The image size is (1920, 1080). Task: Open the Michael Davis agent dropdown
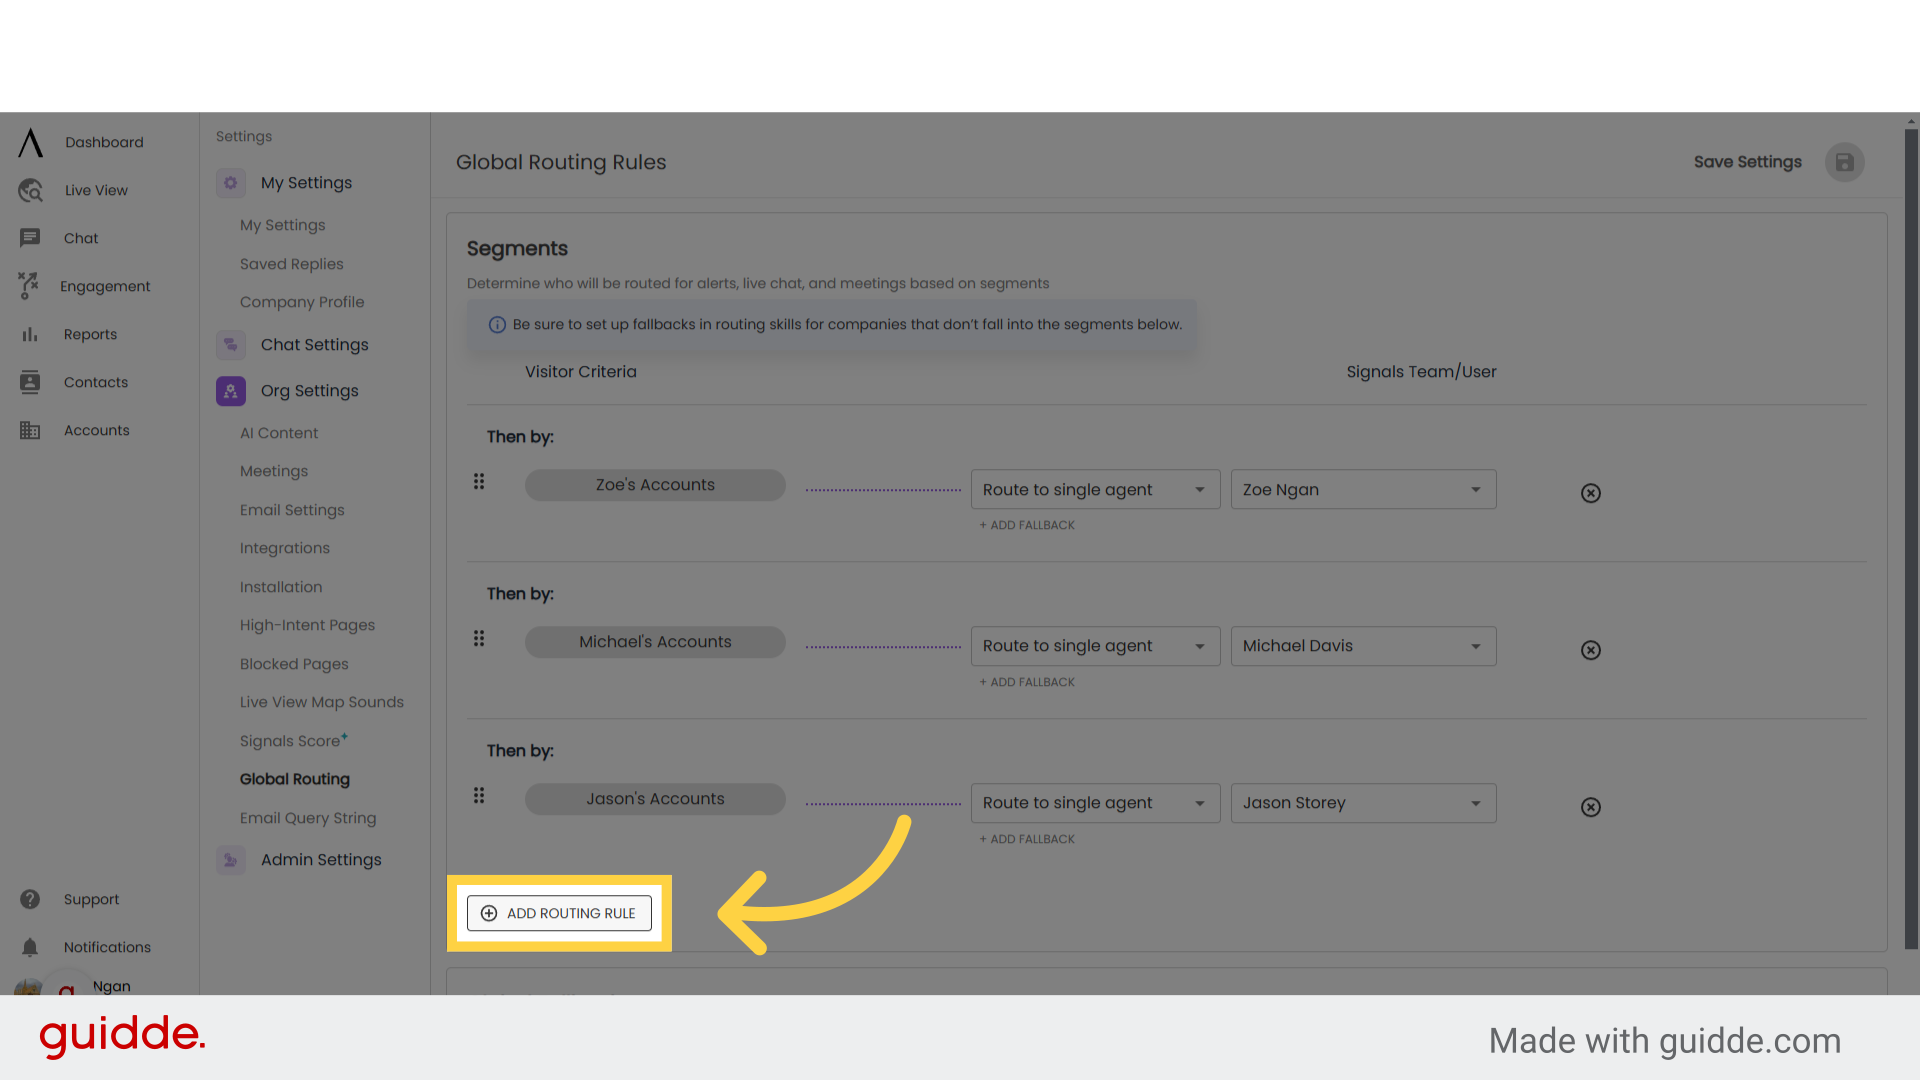pos(1363,646)
